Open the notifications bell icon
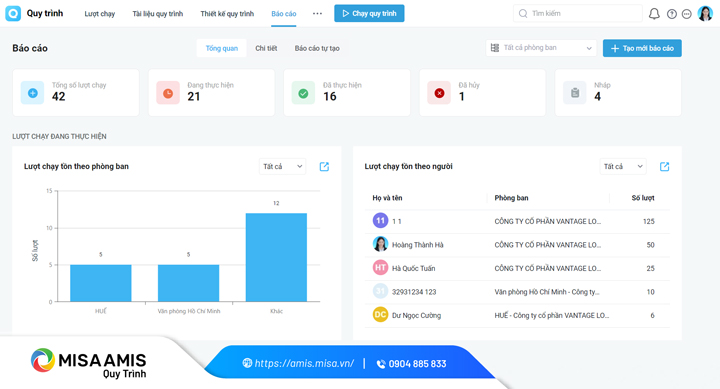The width and height of the screenshot is (720, 389). 654,14
